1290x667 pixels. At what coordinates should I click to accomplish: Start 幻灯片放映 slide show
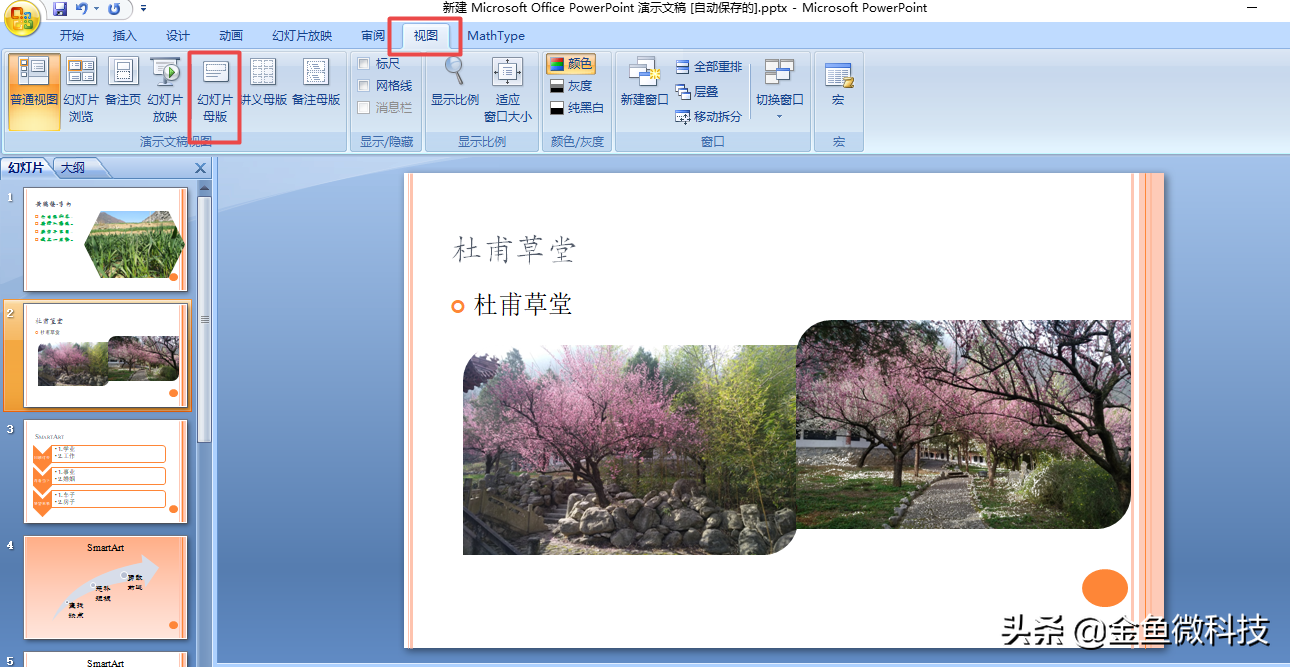click(165, 91)
